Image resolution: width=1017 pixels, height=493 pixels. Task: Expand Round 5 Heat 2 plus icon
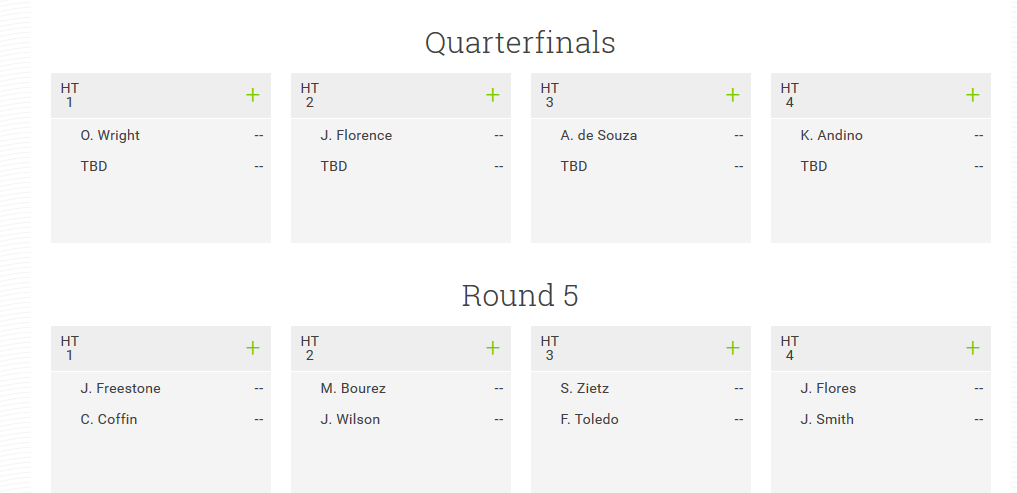492,348
